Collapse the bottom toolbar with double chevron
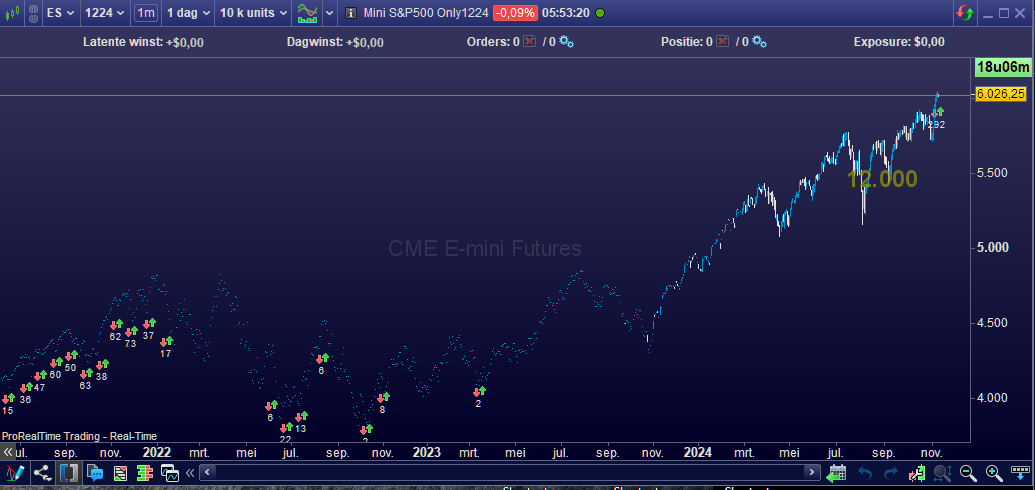 (190, 473)
